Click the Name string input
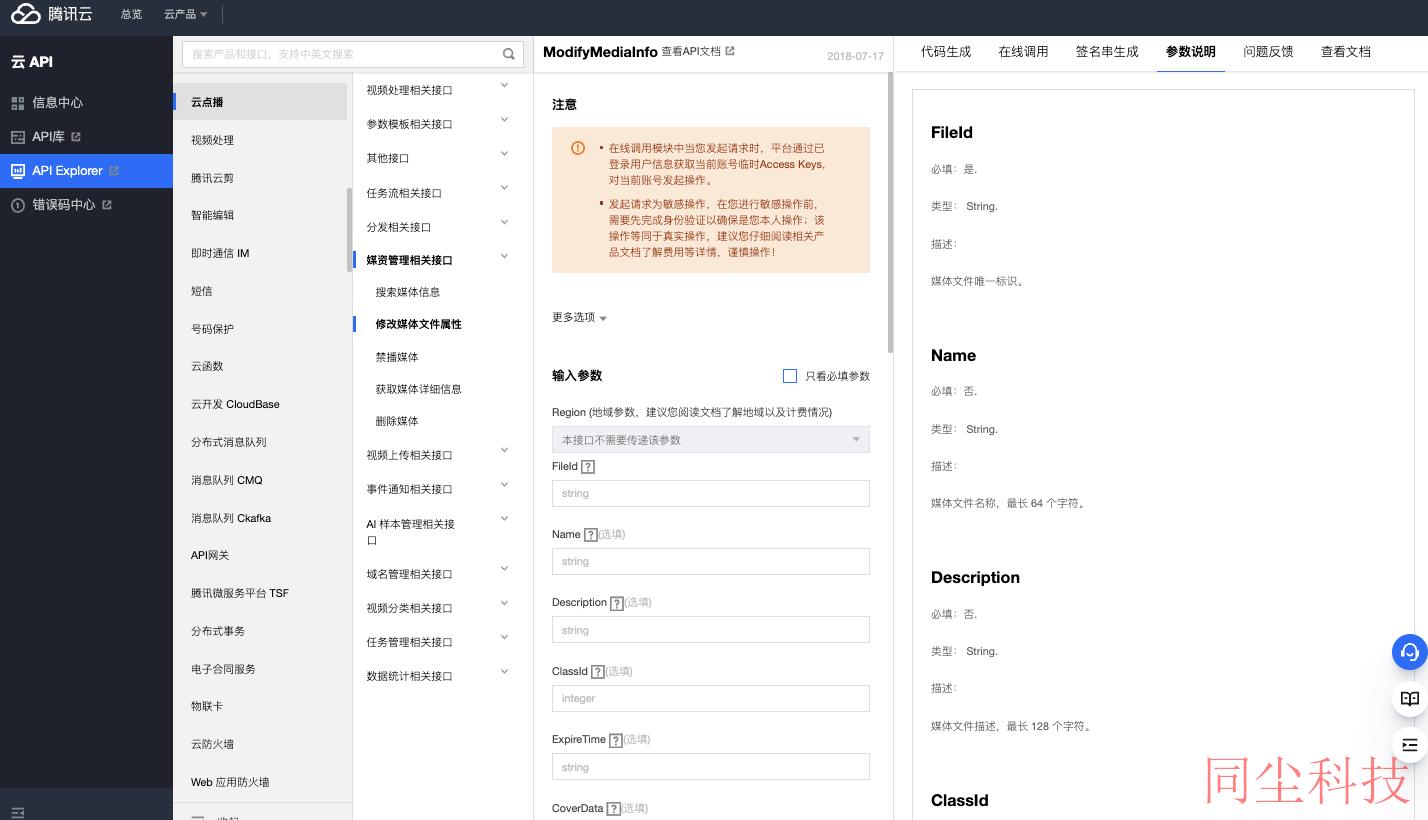 click(711, 561)
